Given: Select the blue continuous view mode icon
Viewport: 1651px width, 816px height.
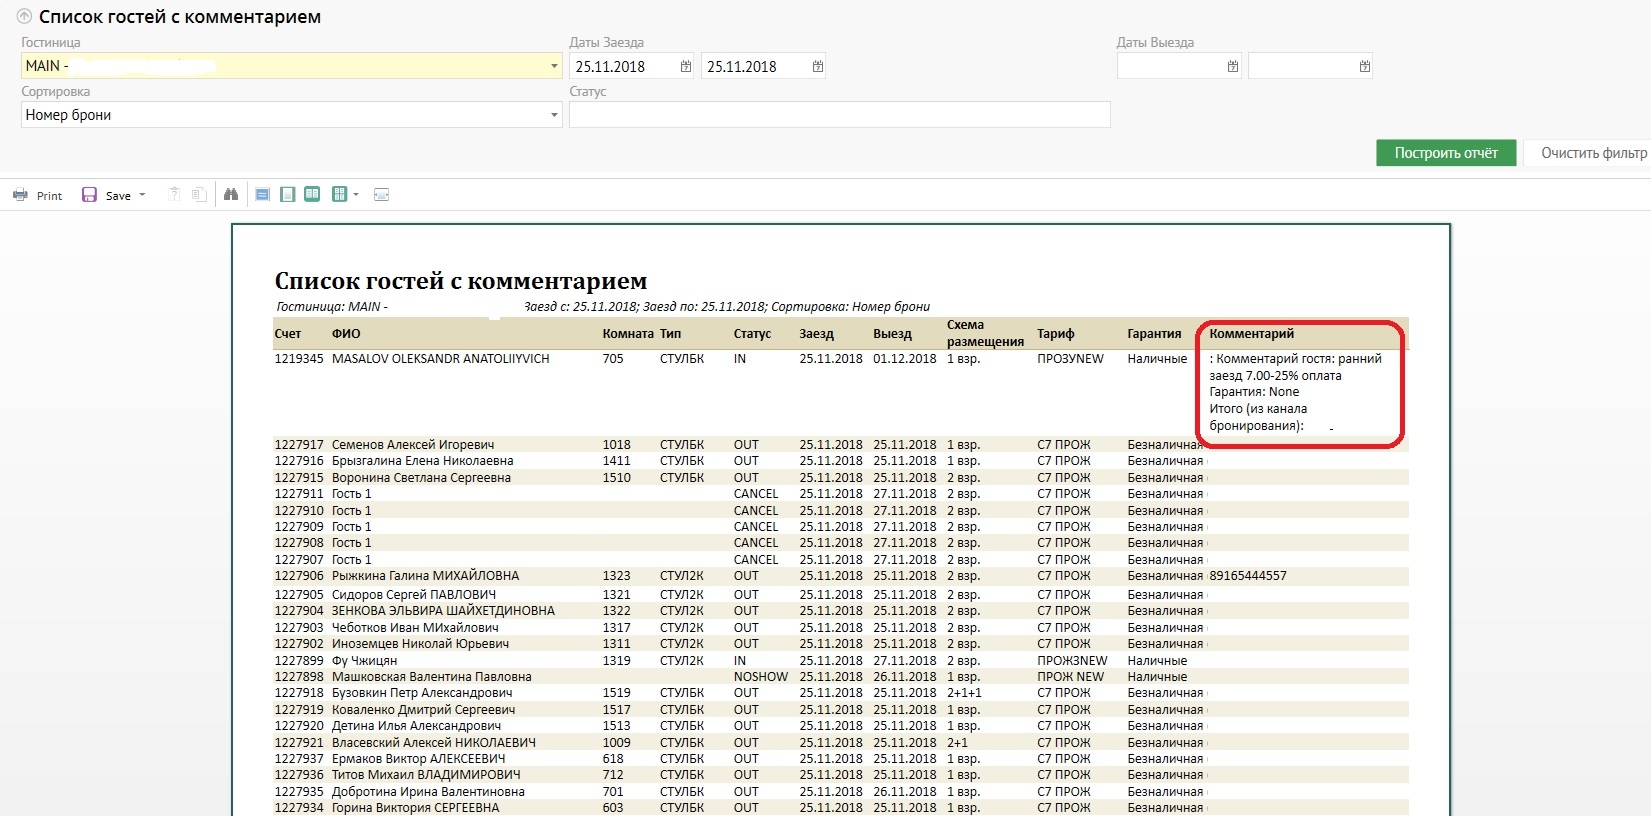Looking at the screenshot, I should coord(262,195).
